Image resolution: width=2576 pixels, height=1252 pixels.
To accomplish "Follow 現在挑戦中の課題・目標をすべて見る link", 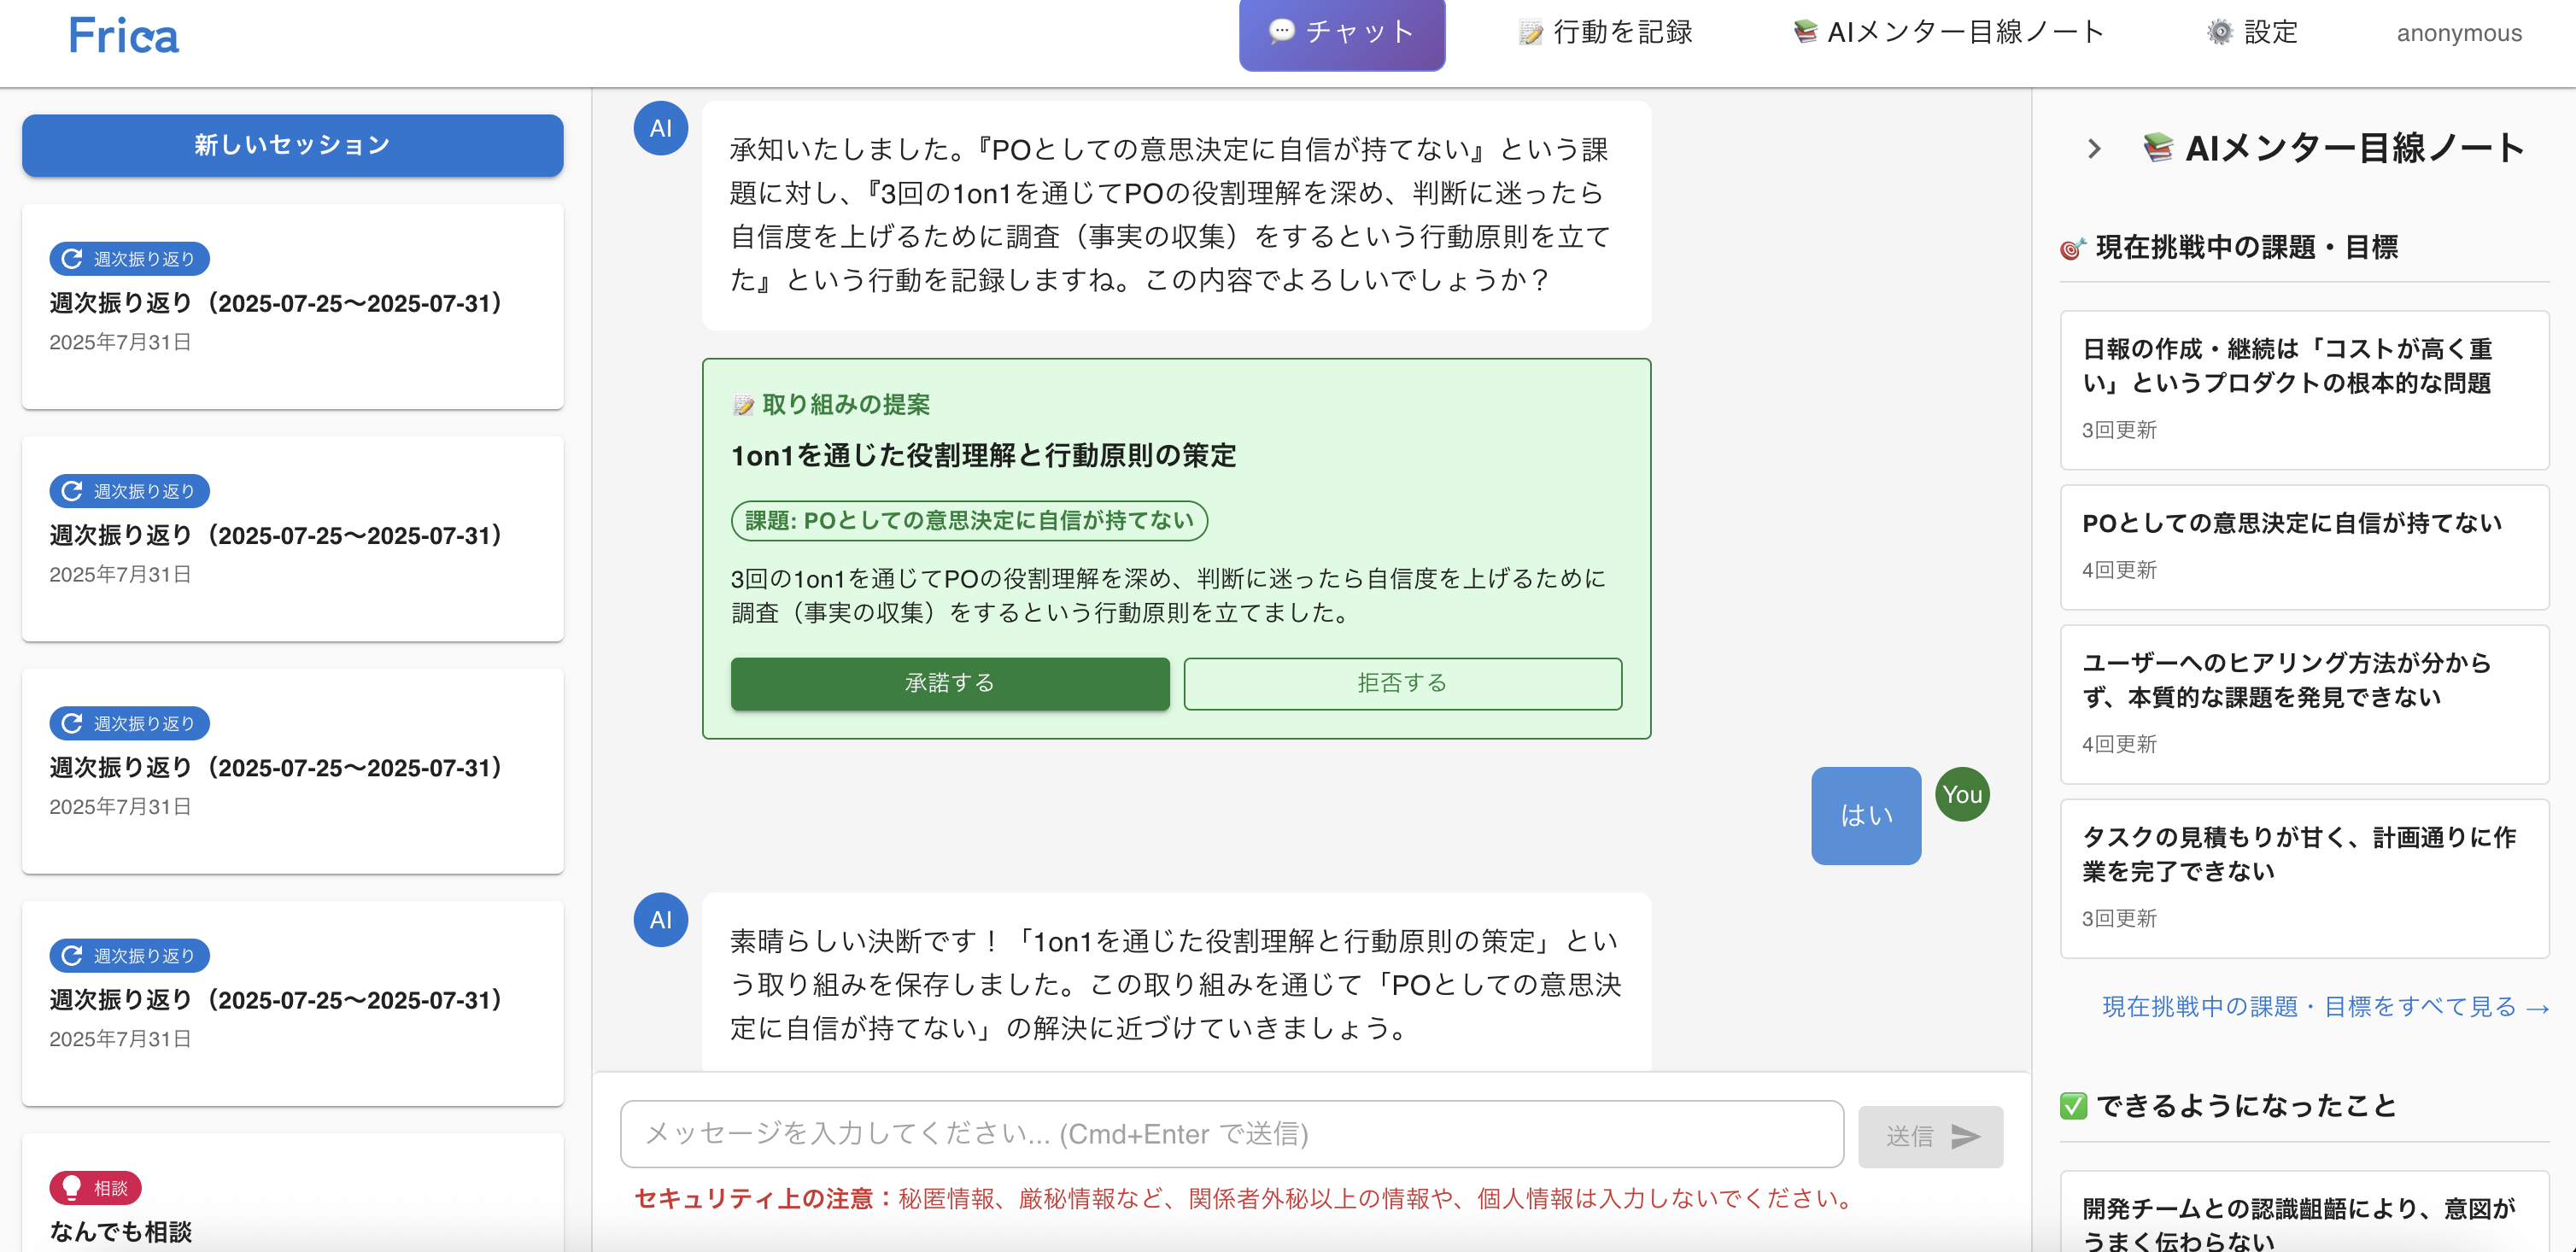I will (2324, 1006).
